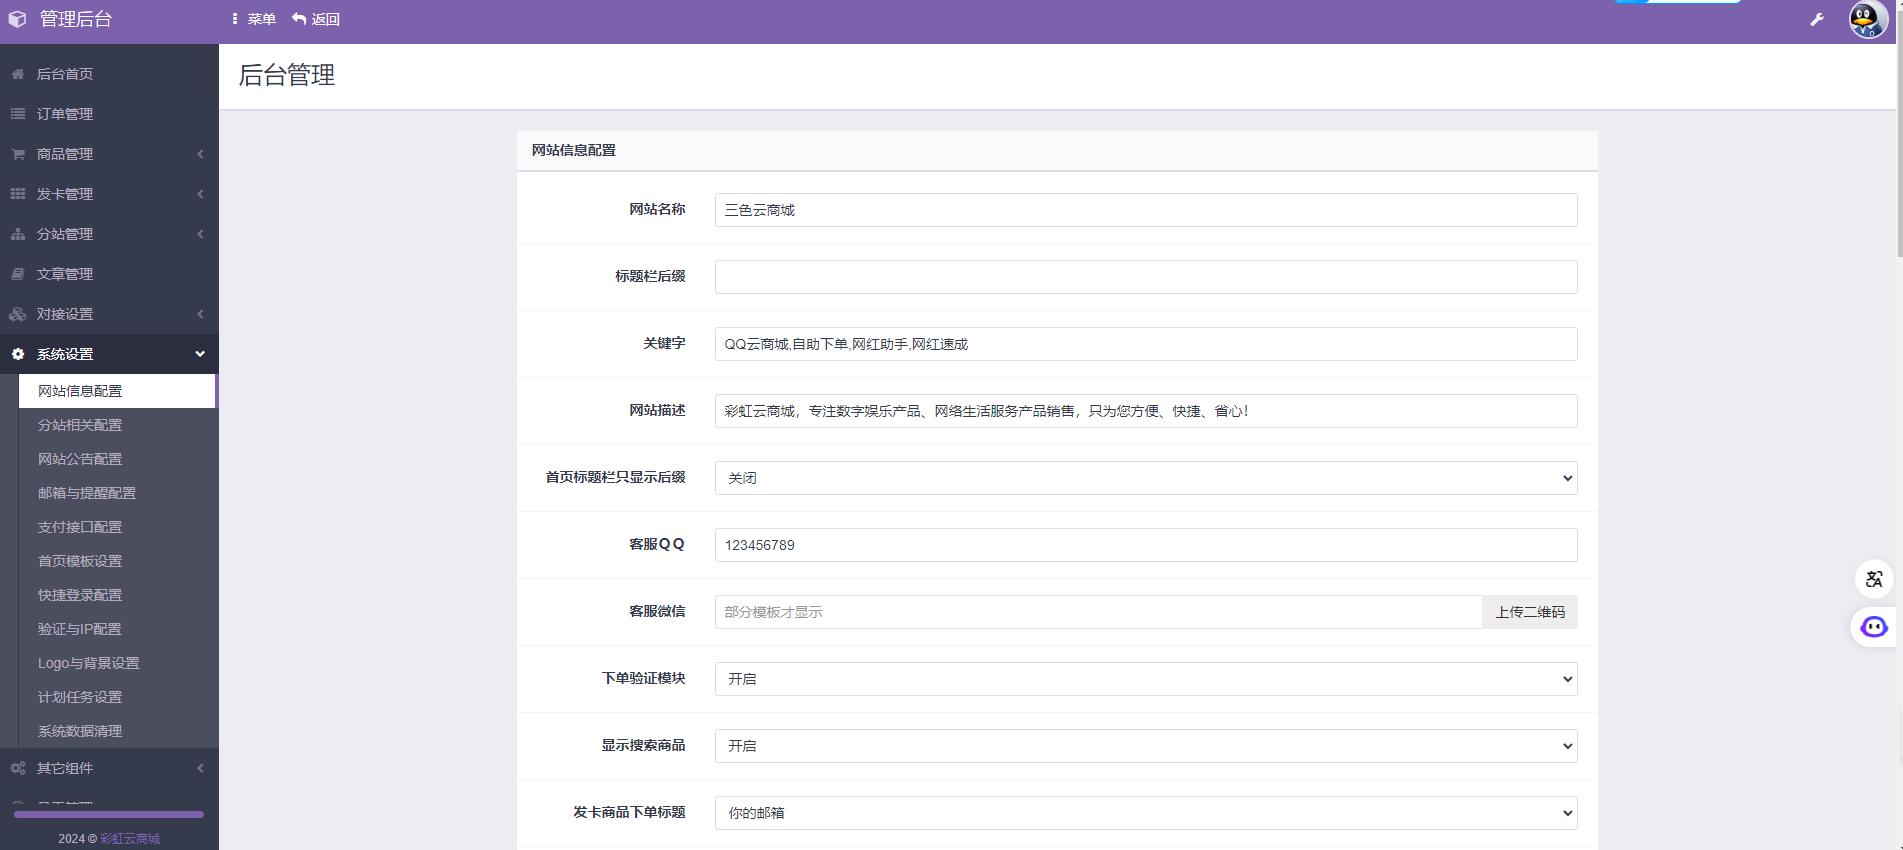The height and width of the screenshot is (850, 1903).
Task: Open the 发卡商品下单标题 dropdown
Action: [x=1145, y=813]
